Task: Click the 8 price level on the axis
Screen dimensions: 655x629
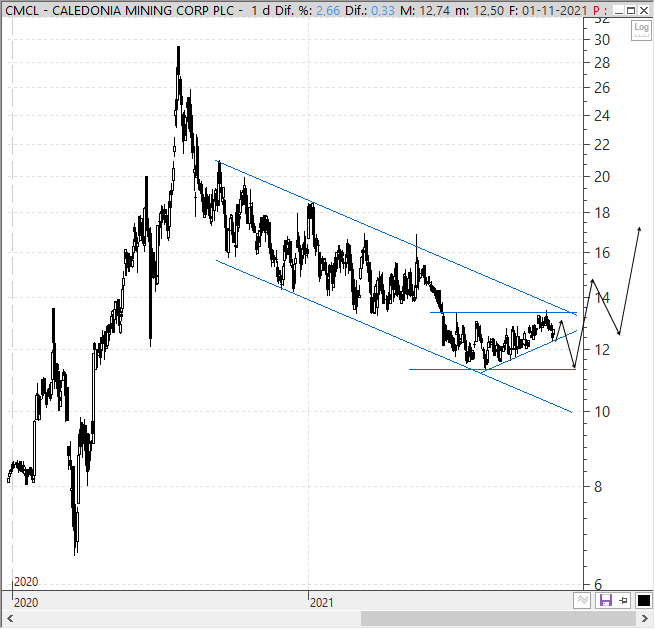Action: click(x=598, y=487)
